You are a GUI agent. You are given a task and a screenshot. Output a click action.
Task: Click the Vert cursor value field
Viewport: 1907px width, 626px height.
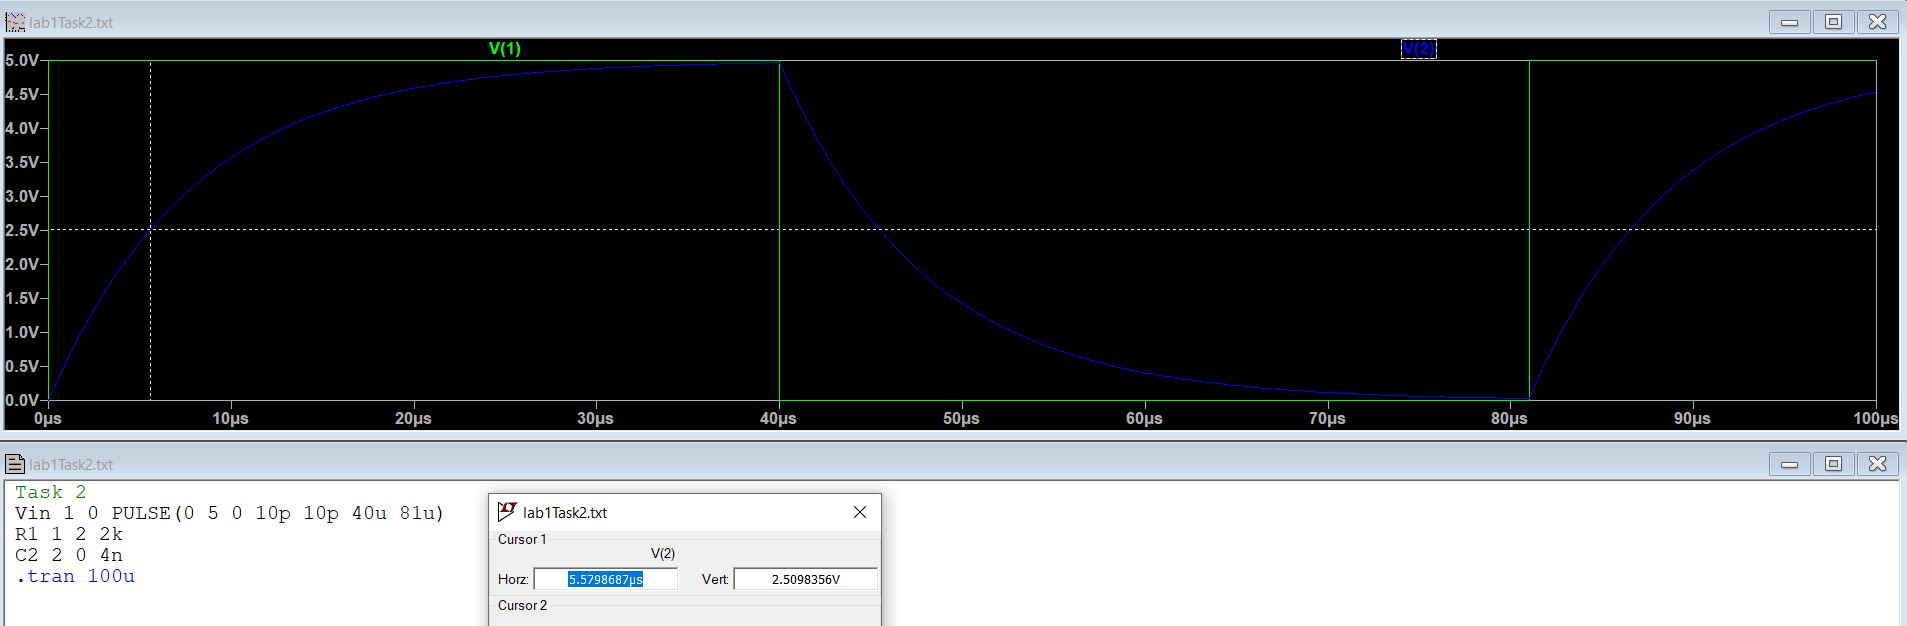(x=805, y=579)
